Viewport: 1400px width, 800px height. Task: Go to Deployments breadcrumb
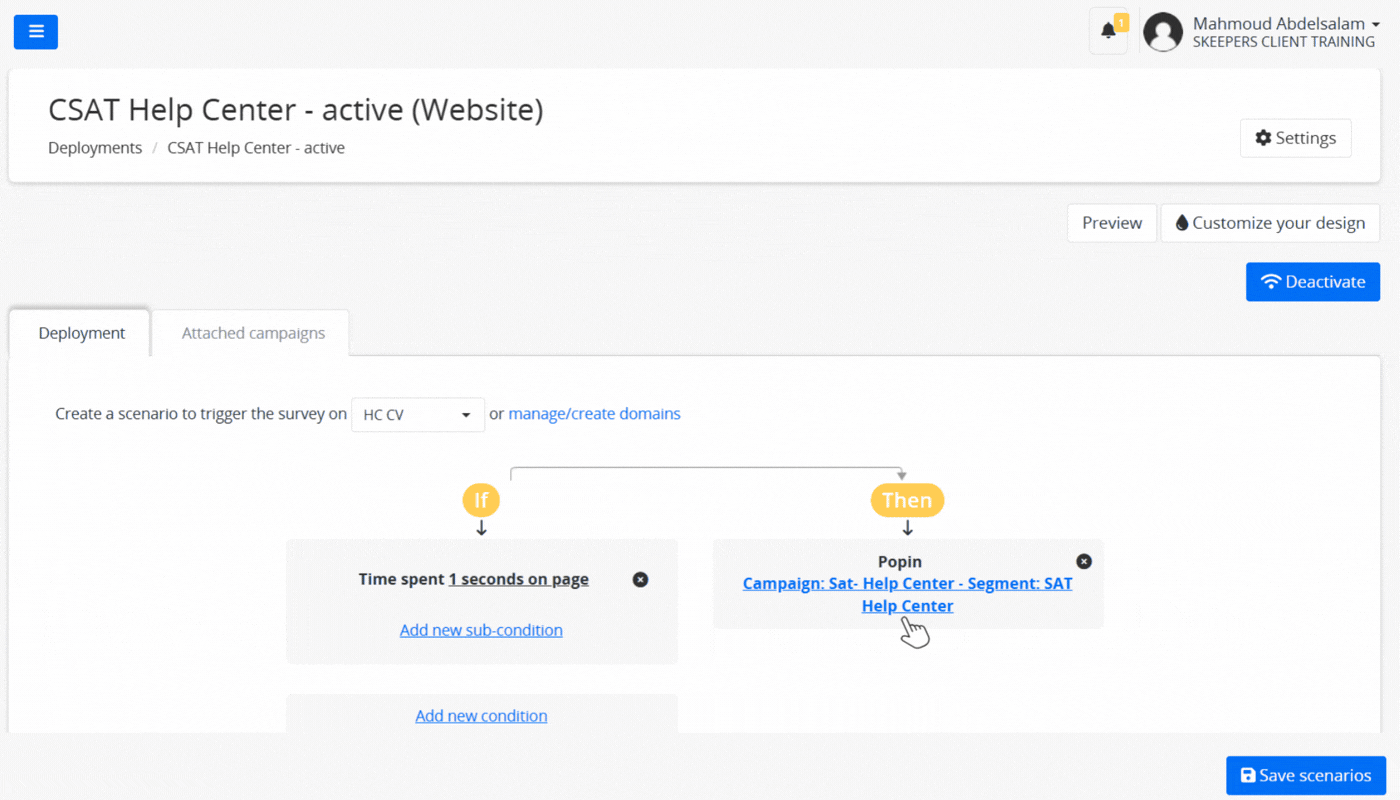[x=95, y=148]
